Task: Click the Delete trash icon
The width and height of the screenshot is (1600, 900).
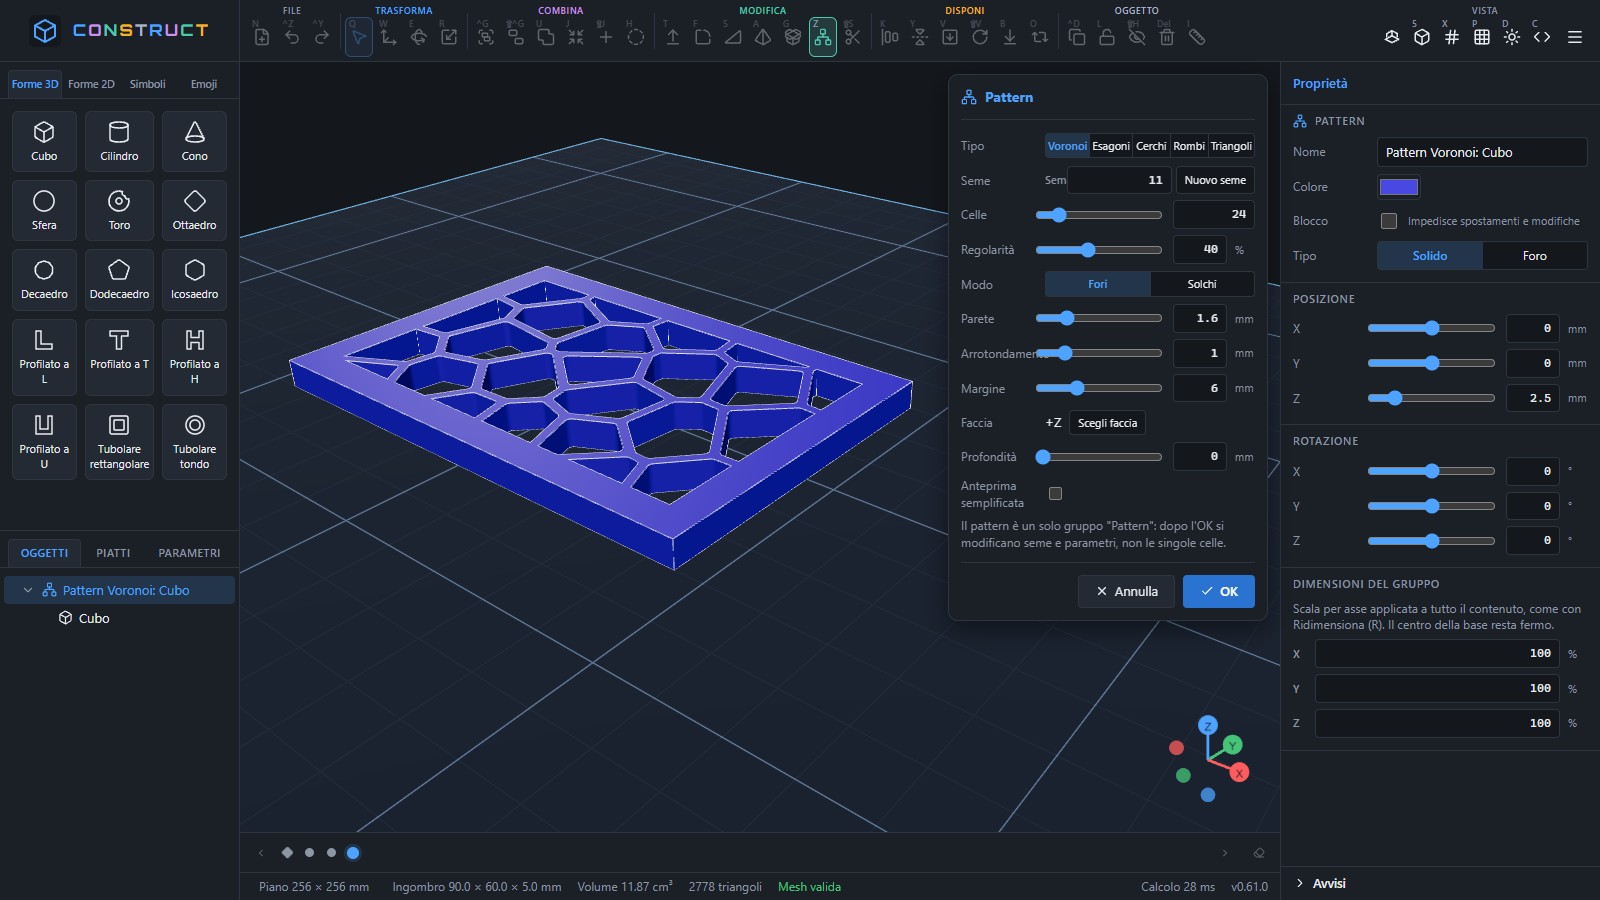Action: (x=1167, y=37)
